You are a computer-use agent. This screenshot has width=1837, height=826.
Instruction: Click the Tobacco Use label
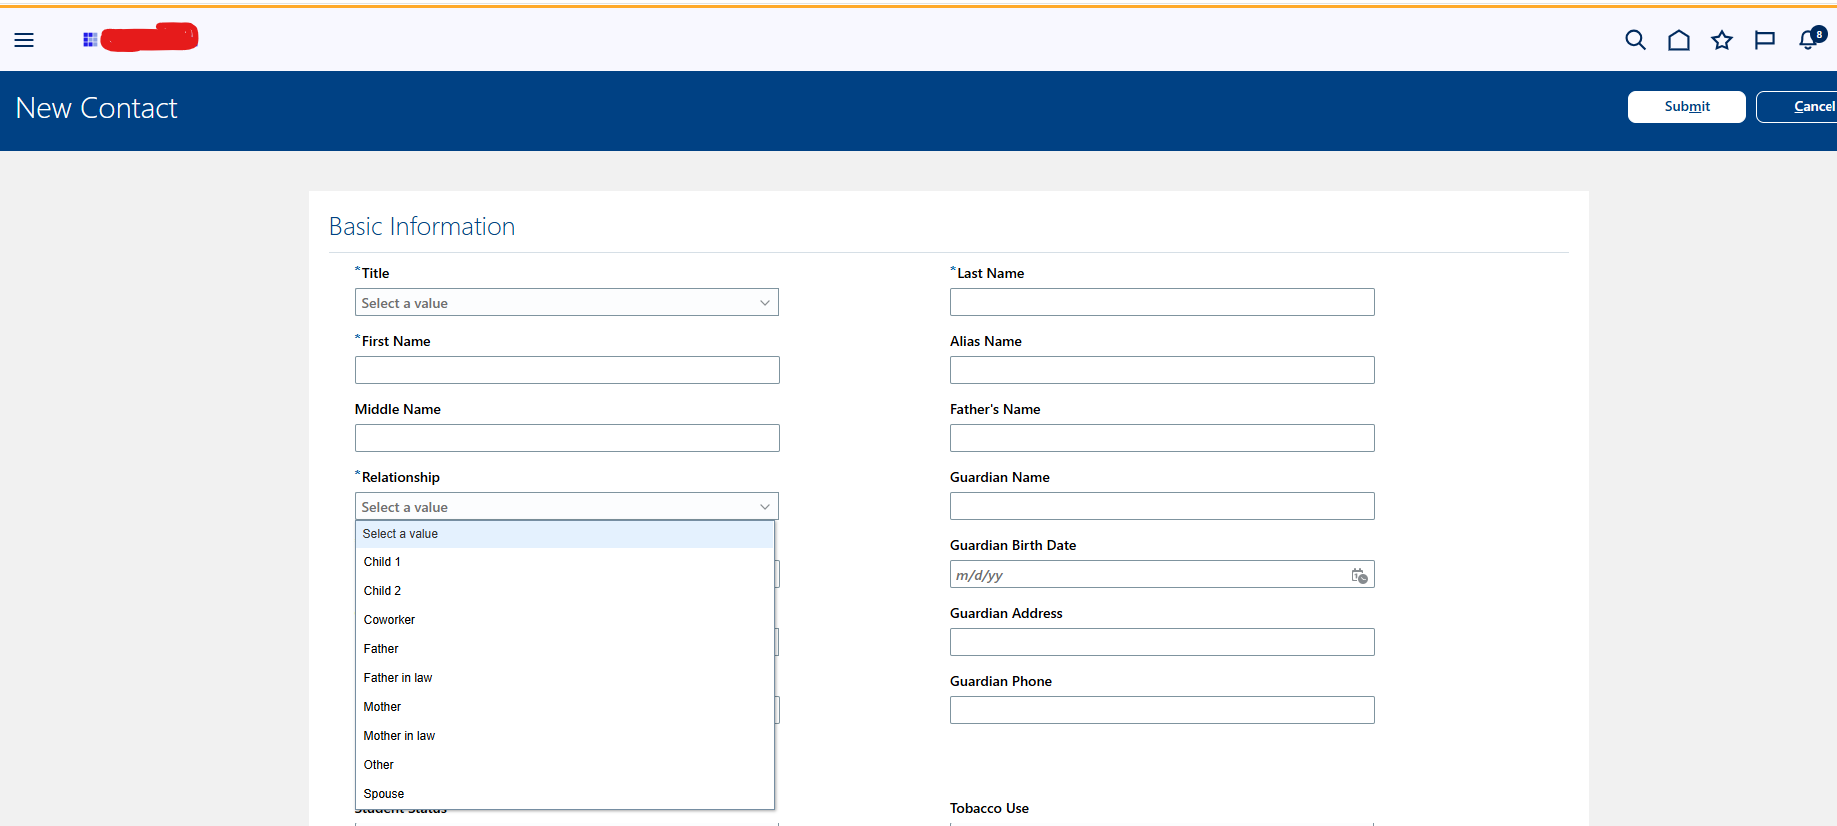pyautogui.click(x=989, y=808)
